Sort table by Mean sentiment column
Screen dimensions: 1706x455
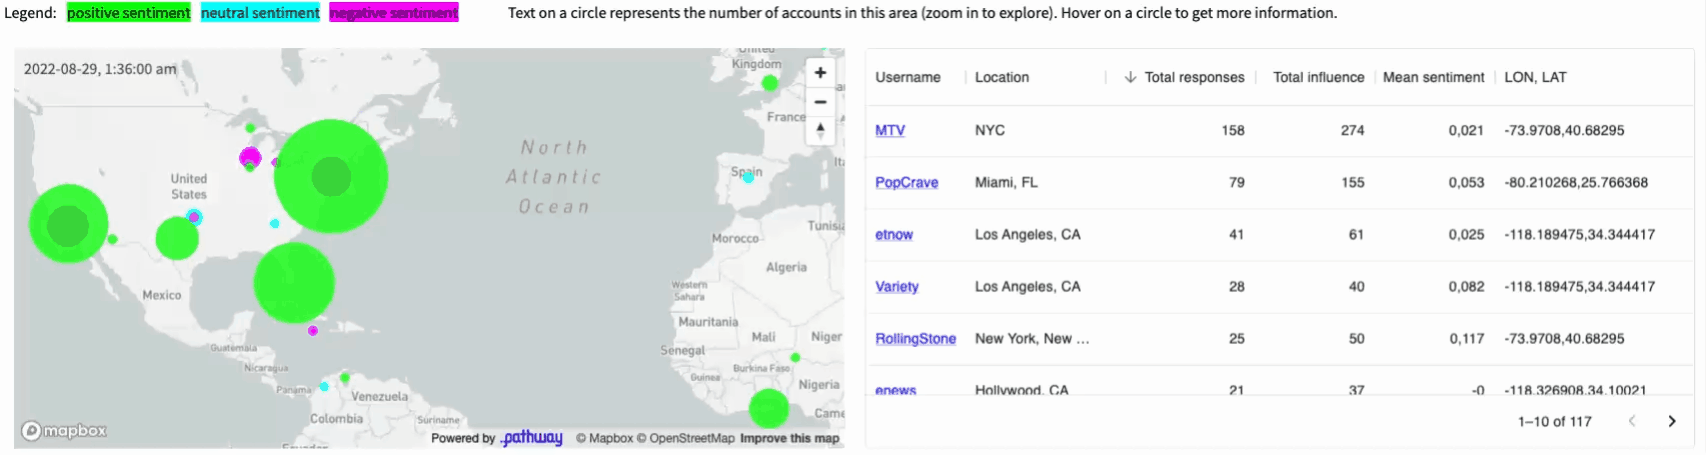coord(1432,77)
